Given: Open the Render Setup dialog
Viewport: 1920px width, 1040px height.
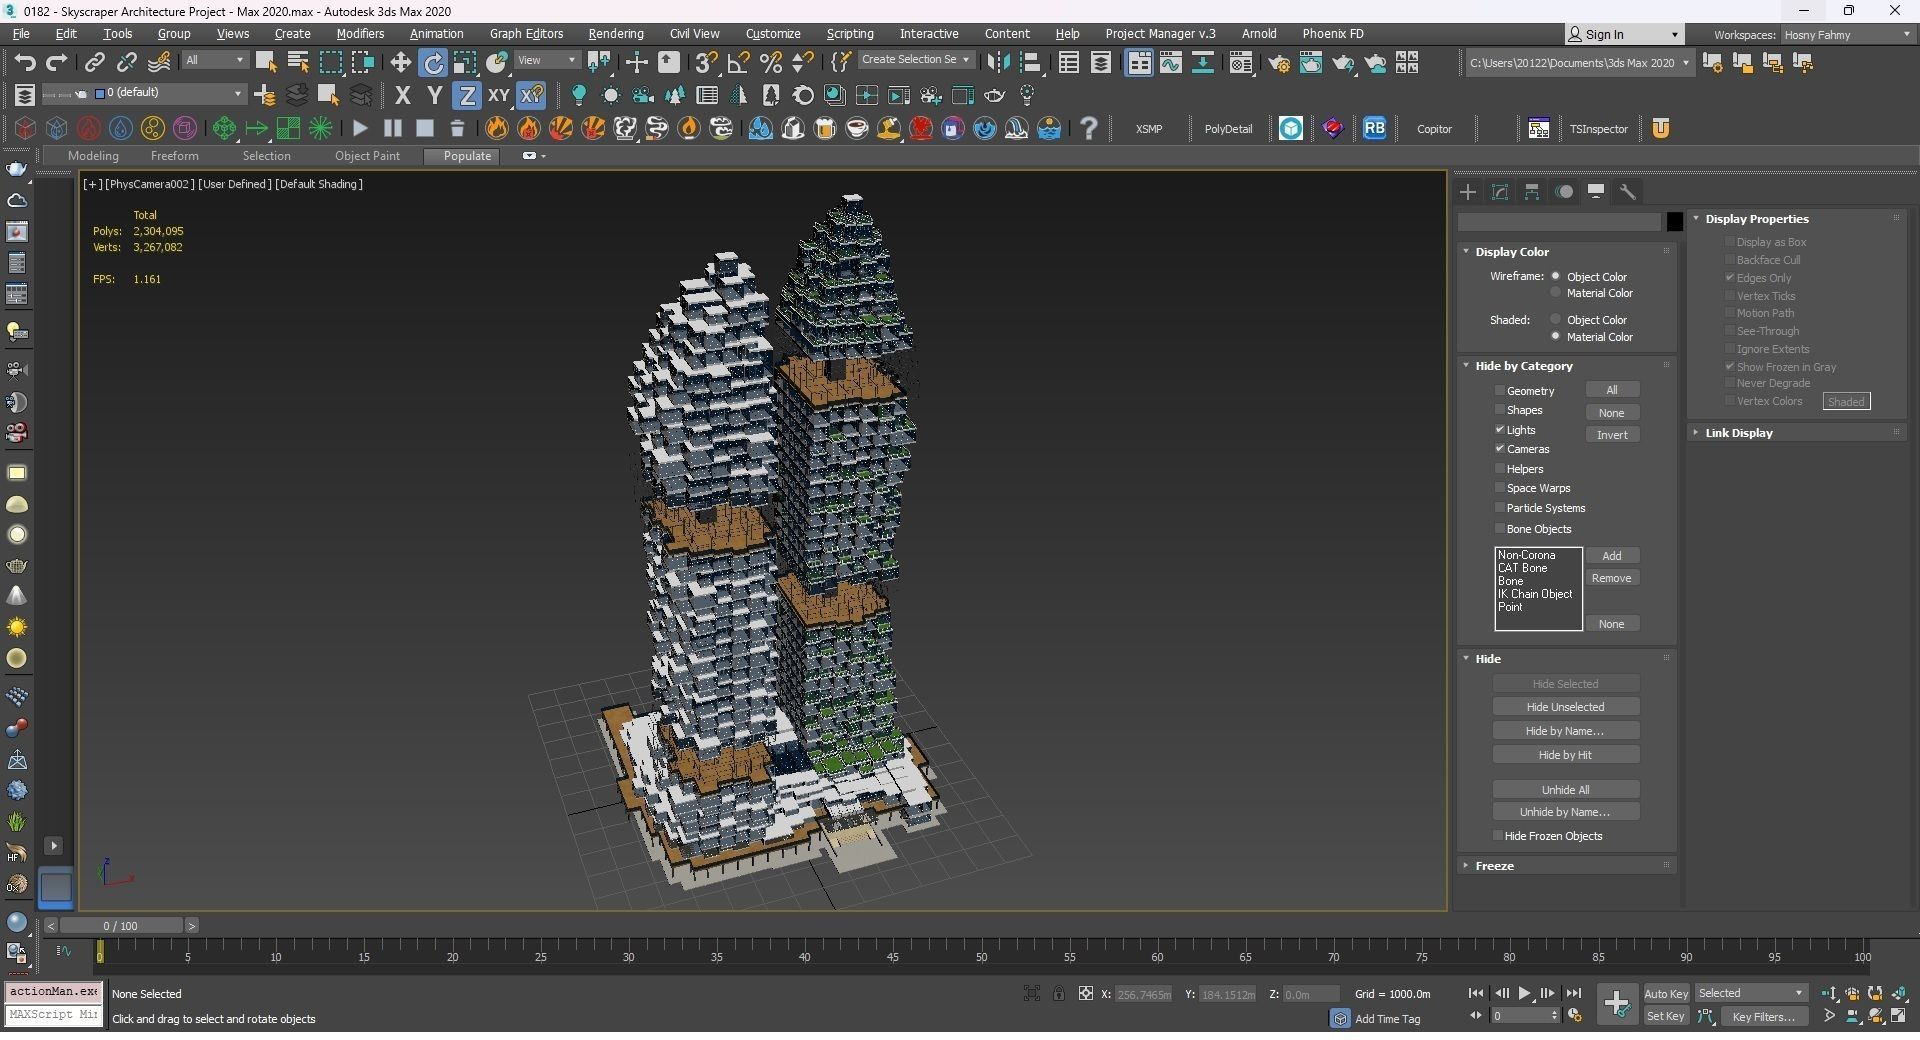Looking at the screenshot, I should [x=1280, y=62].
